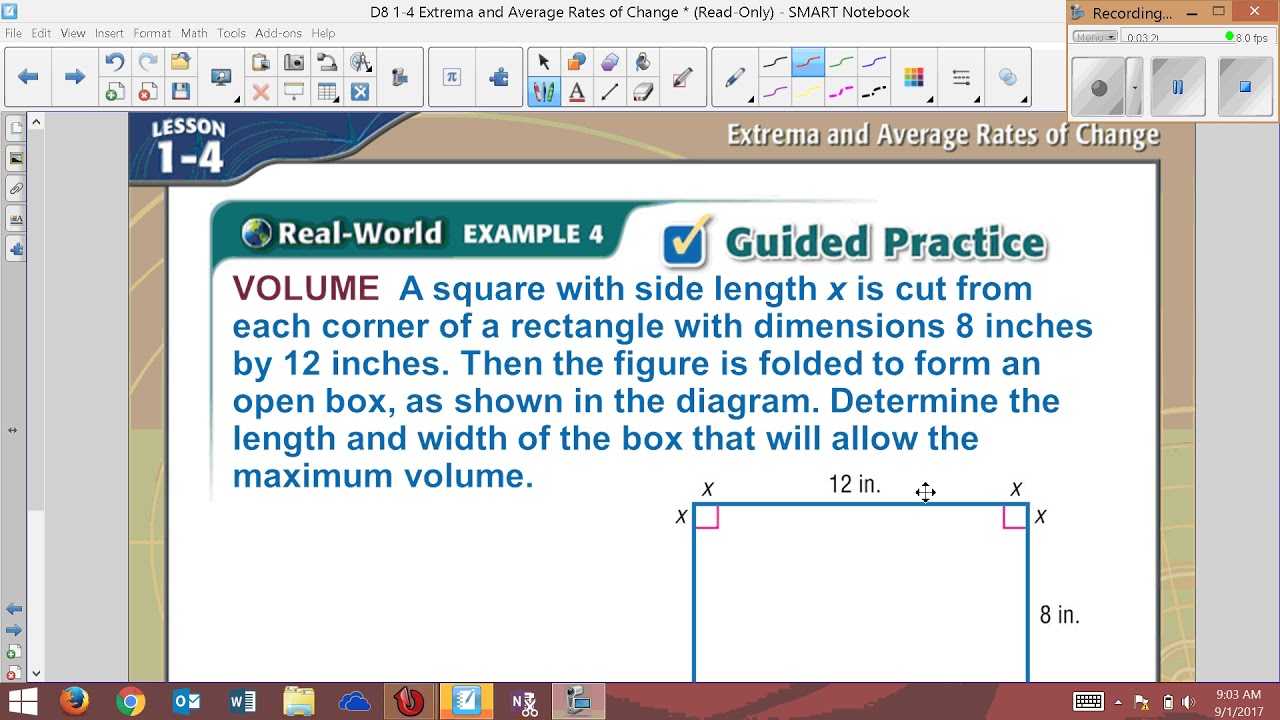Delete the current page with red x page icon
The width and height of the screenshot is (1280, 720).
click(147, 92)
